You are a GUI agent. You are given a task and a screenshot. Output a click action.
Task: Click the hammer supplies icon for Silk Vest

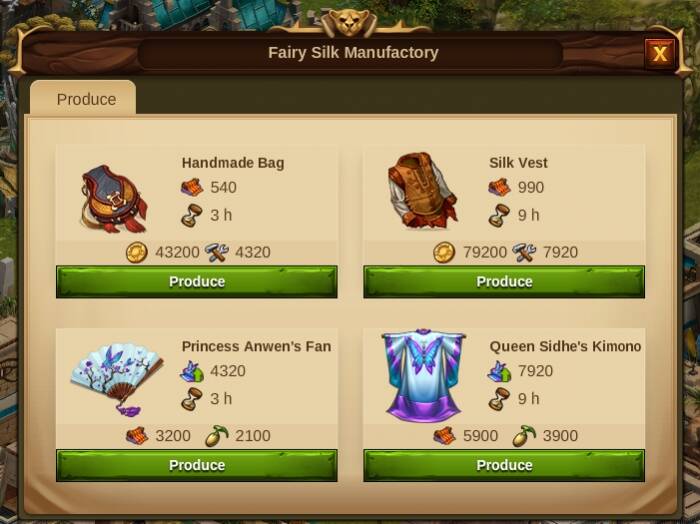524,253
